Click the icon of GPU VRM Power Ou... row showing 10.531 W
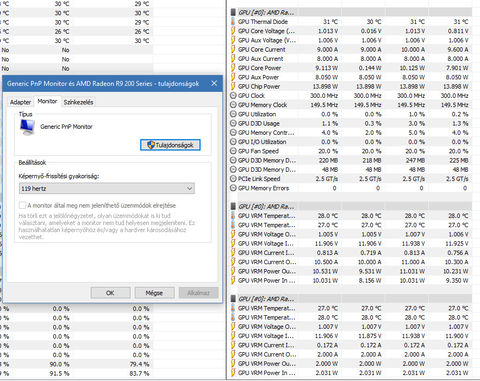The width and height of the screenshot is (480, 381). click(x=233, y=271)
